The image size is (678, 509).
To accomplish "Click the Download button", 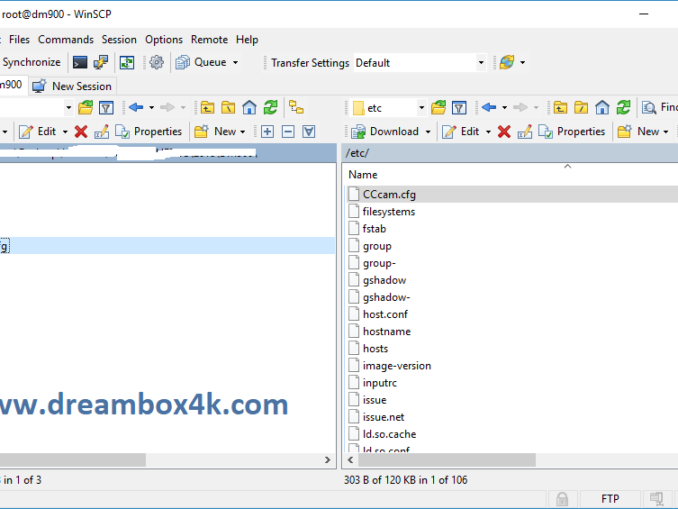I will point(385,131).
